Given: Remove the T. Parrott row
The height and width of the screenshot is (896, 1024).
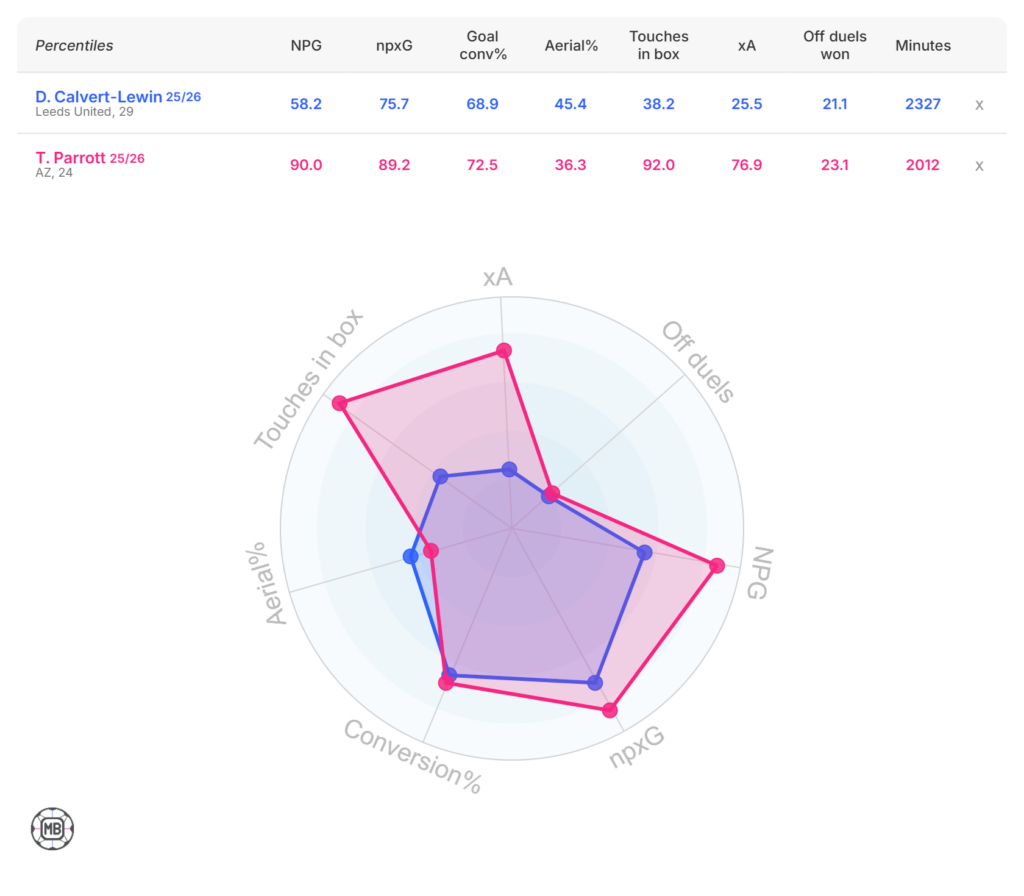Looking at the screenshot, I should (x=979, y=166).
